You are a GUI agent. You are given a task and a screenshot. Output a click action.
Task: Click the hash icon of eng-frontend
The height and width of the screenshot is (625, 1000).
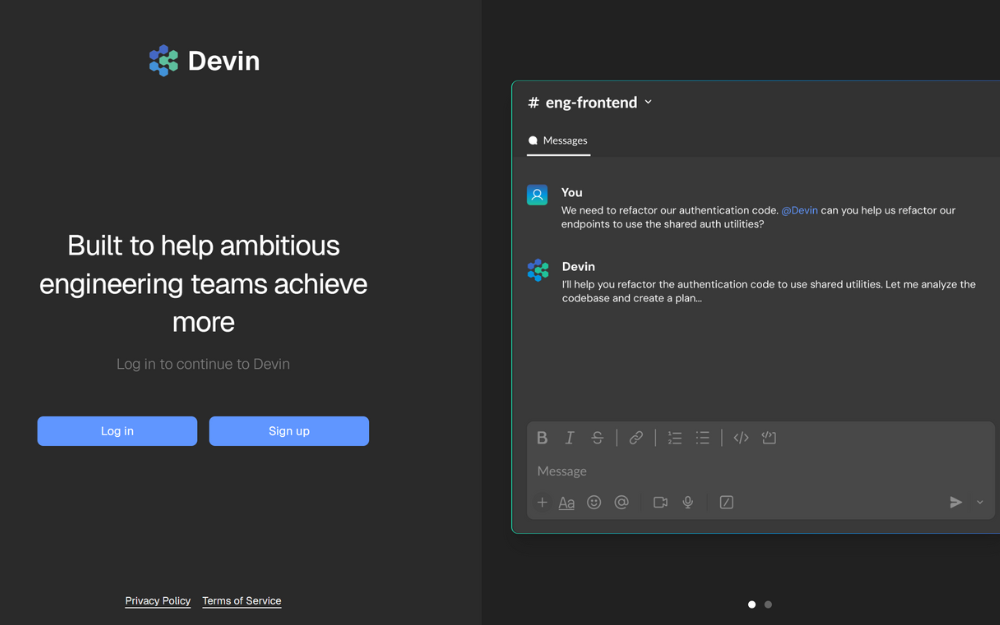[534, 103]
